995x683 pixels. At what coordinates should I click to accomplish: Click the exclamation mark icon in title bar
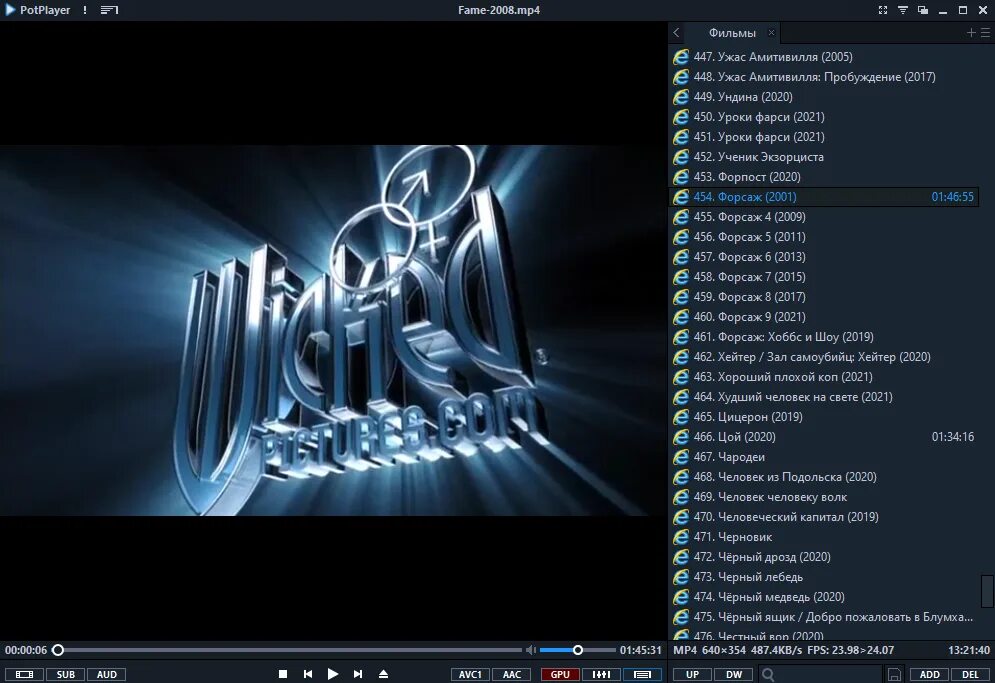point(85,10)
